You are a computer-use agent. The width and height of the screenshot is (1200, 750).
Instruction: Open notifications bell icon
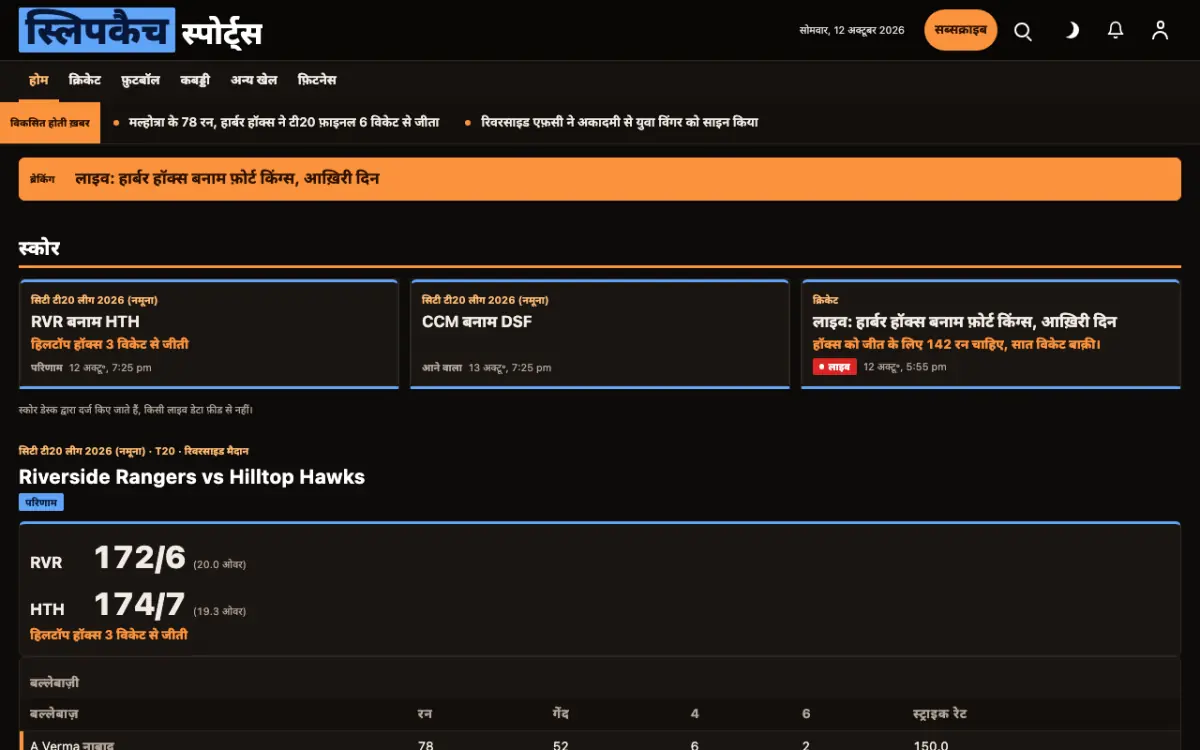point(1116,31)
